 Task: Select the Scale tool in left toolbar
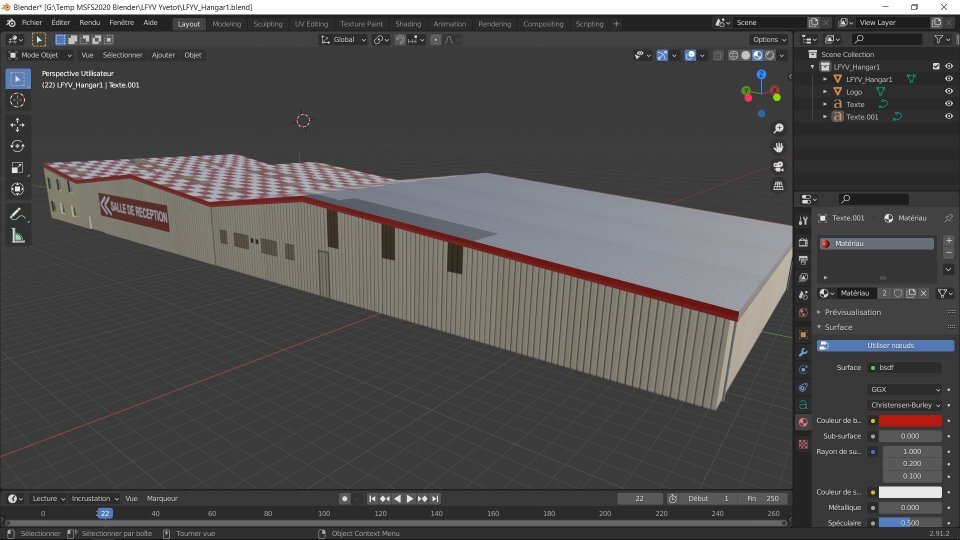(17, 168)
